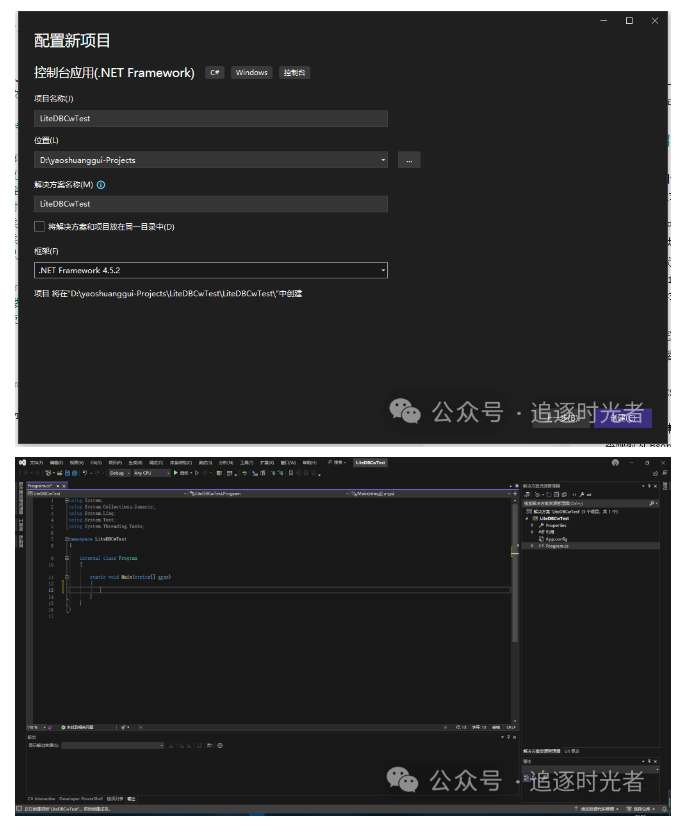This screenshot has width=685, height=825.
Task: Click the Live Share icon
Action: [656, 473]
